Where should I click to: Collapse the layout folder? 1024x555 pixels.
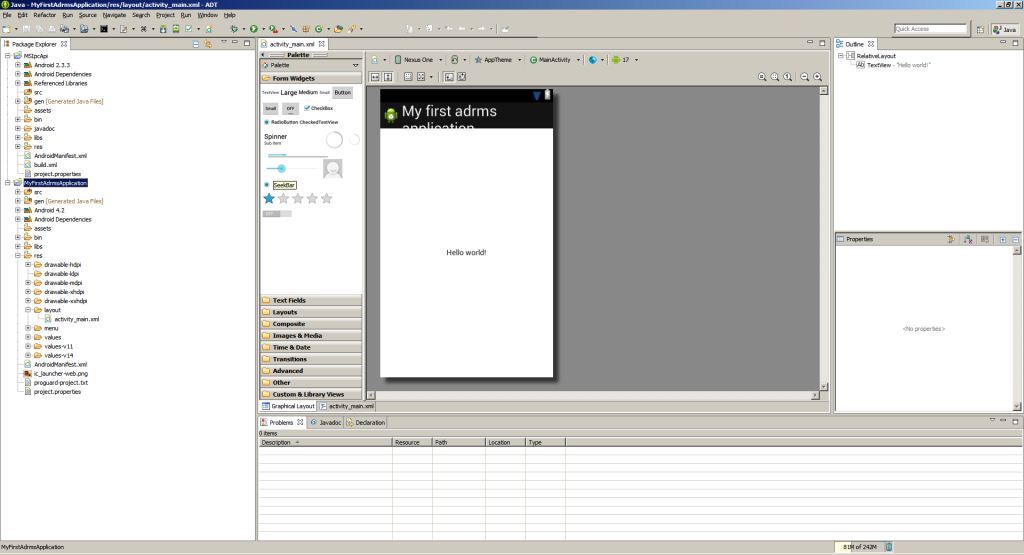pos(28,310)
